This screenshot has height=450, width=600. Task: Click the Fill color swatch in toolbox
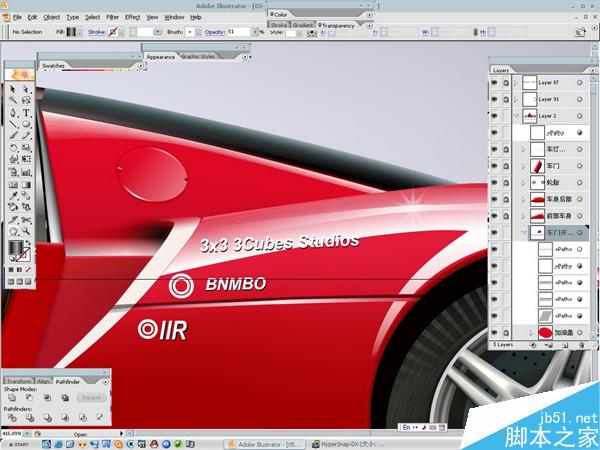pyautogui.click(x=15, y=246)
